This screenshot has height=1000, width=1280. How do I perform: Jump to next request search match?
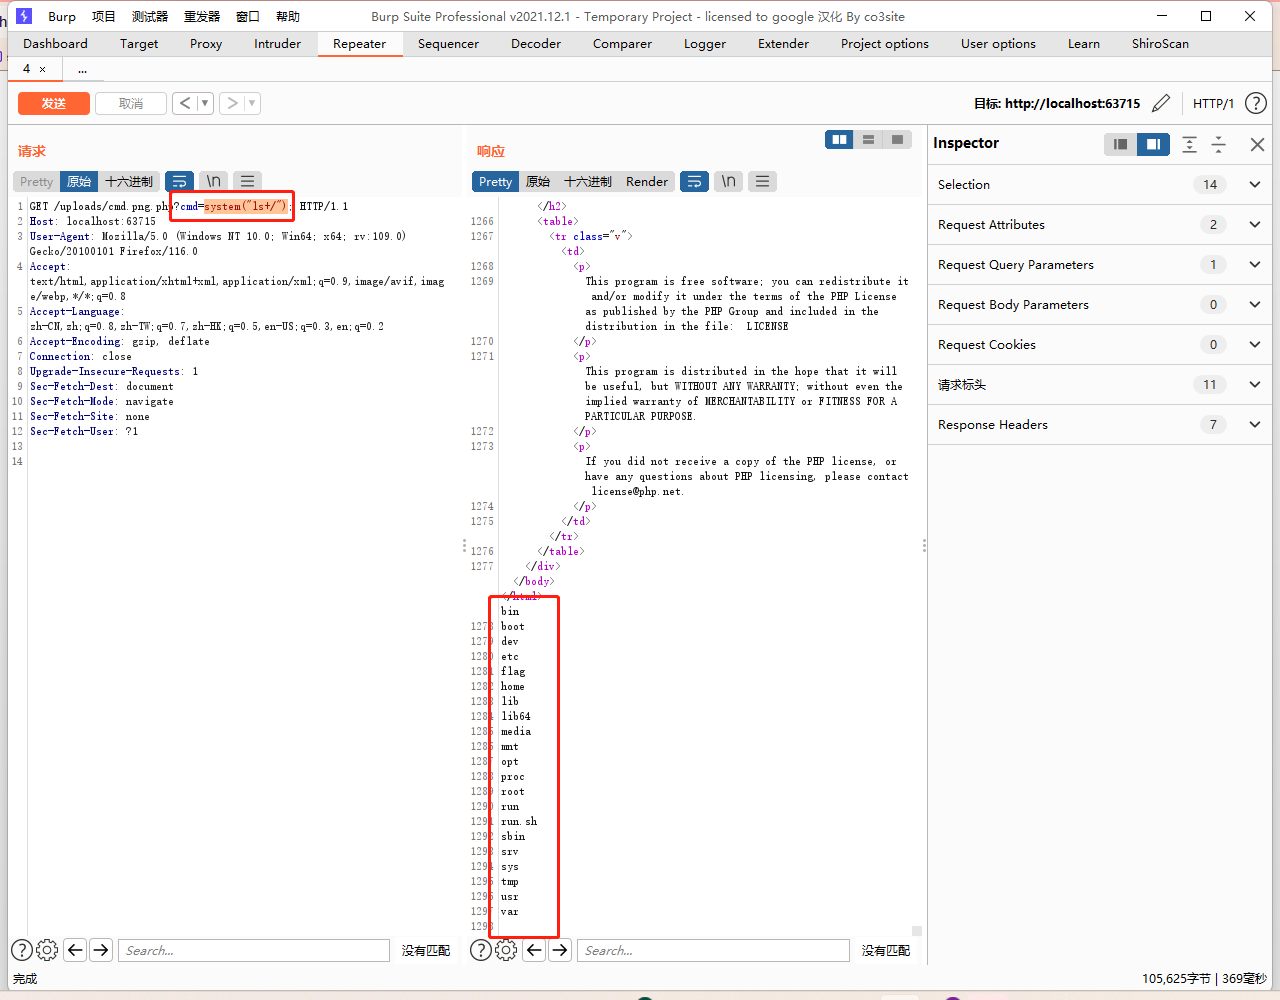point(101,950)
